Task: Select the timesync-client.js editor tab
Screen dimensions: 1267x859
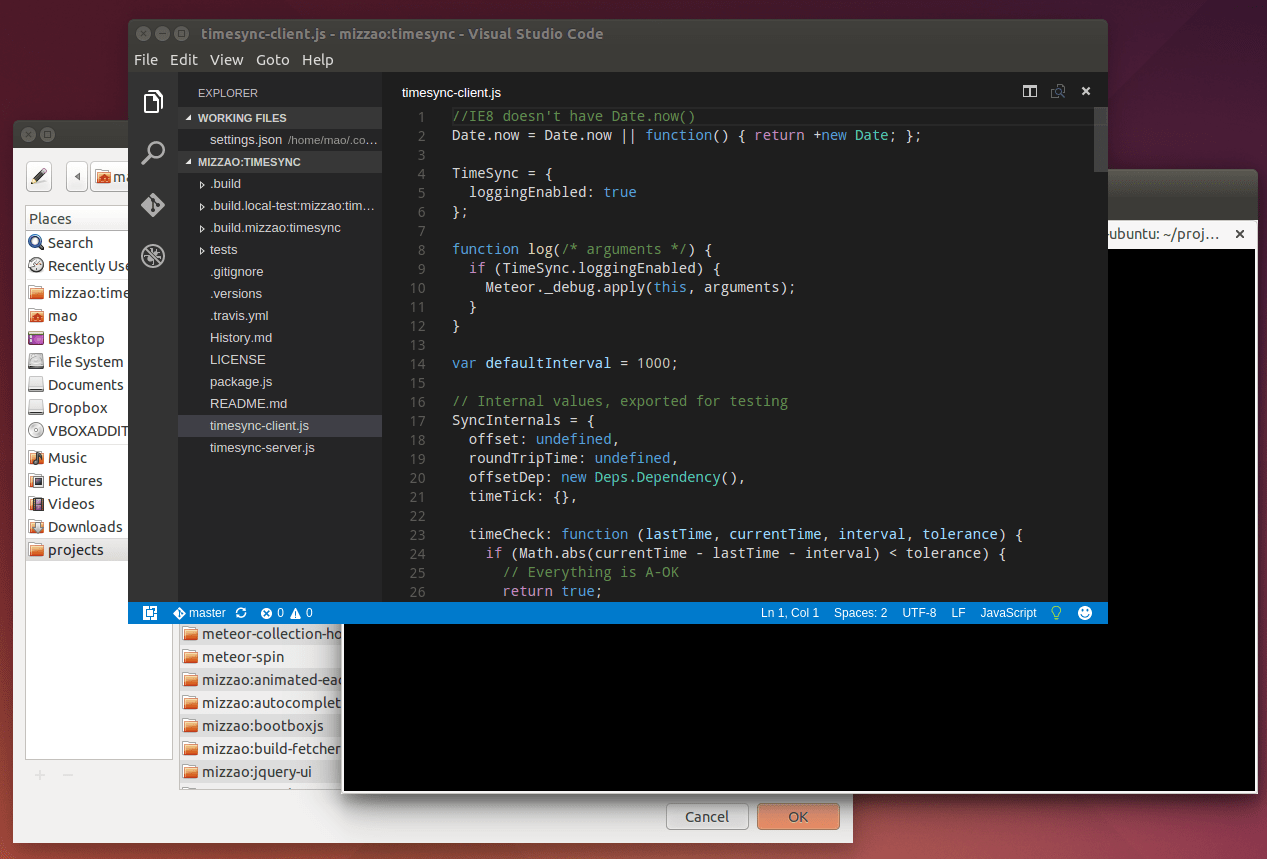Action: [x=451, y=92]
